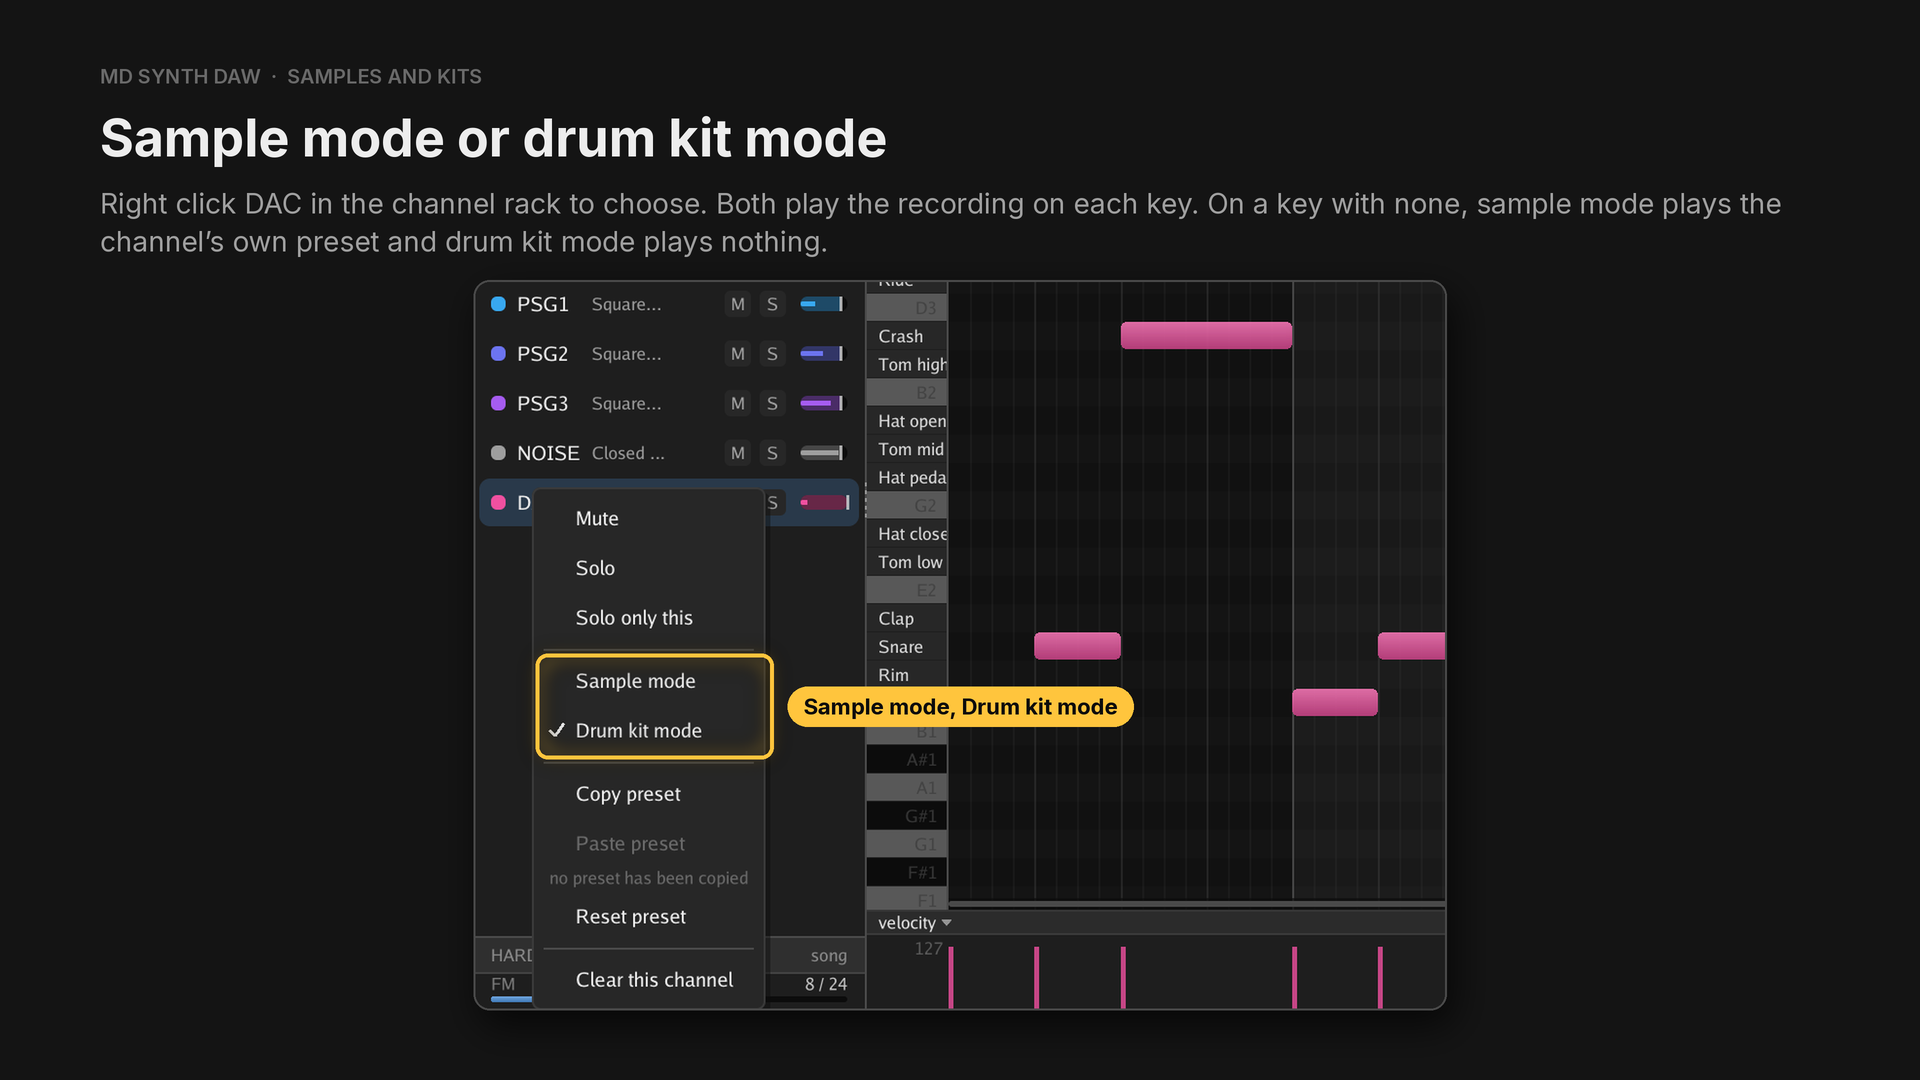The height and width of the screenshot is (1080, 1920).
Task: Solo the NOISE channel with S
Action: click(x=772, y=453)
